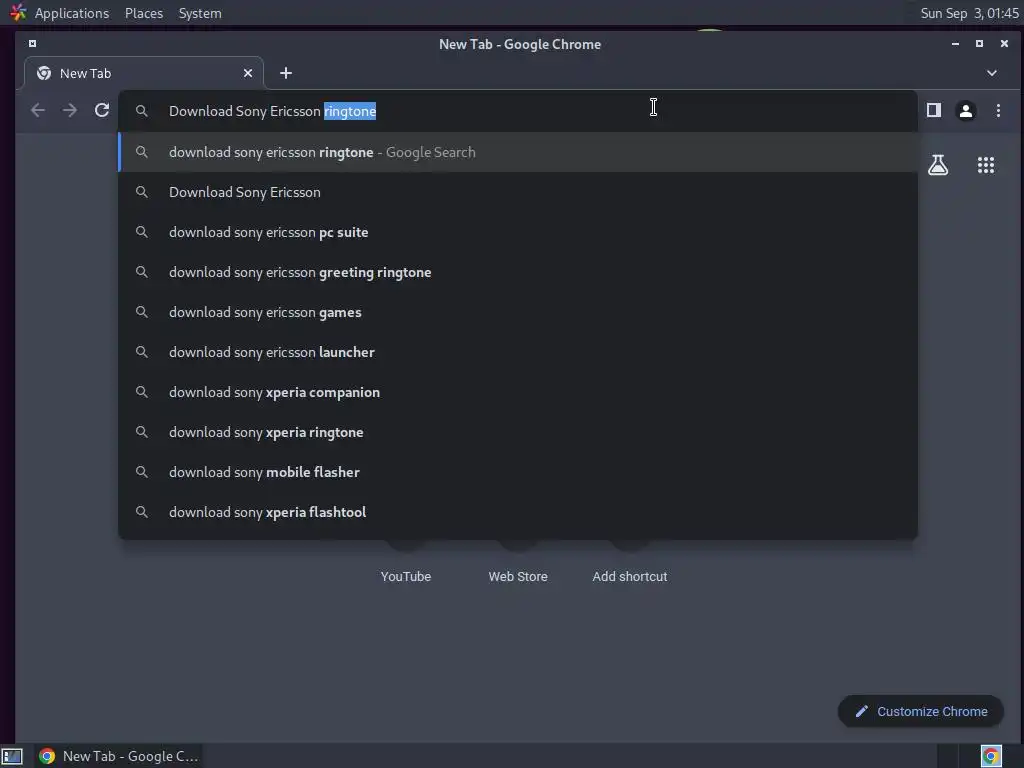Screen dimensions: 1024x768
Task: Select 'download sony ericsson greeting ringtone' suggestion
Action: [x=517, y=272]
